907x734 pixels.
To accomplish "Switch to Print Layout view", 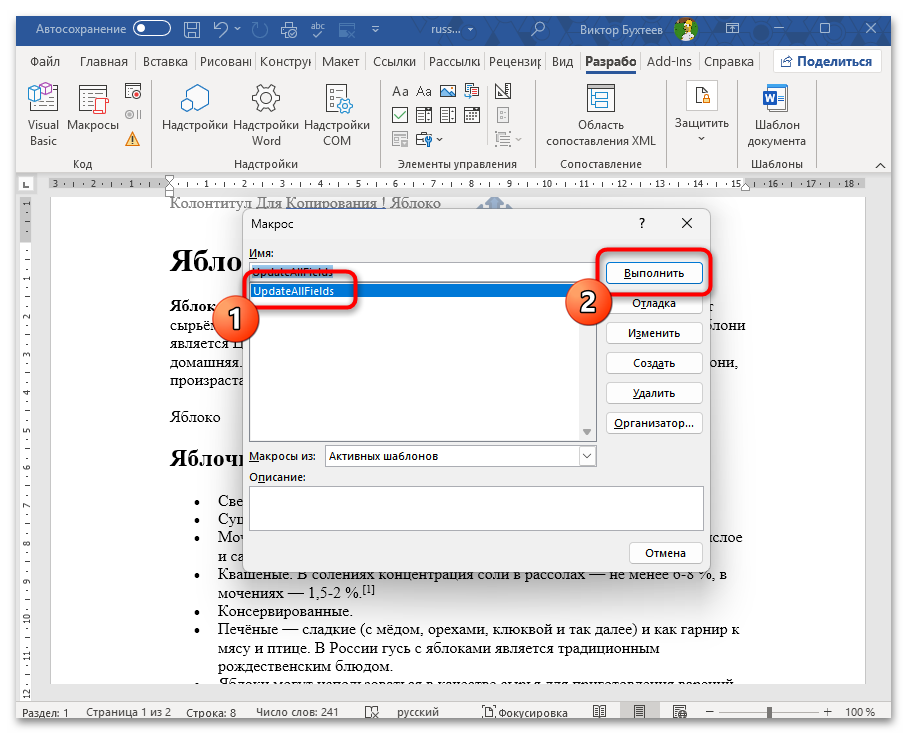I will [x=639, y=712].
